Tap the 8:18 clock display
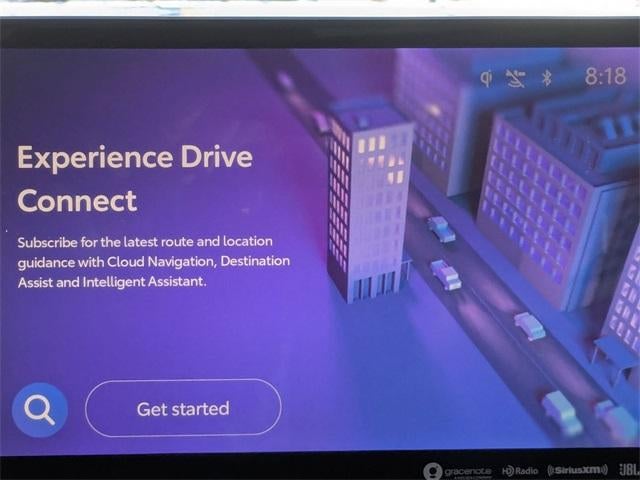The height and width of the screenshot is (480, 640). (x=604, y=77)
